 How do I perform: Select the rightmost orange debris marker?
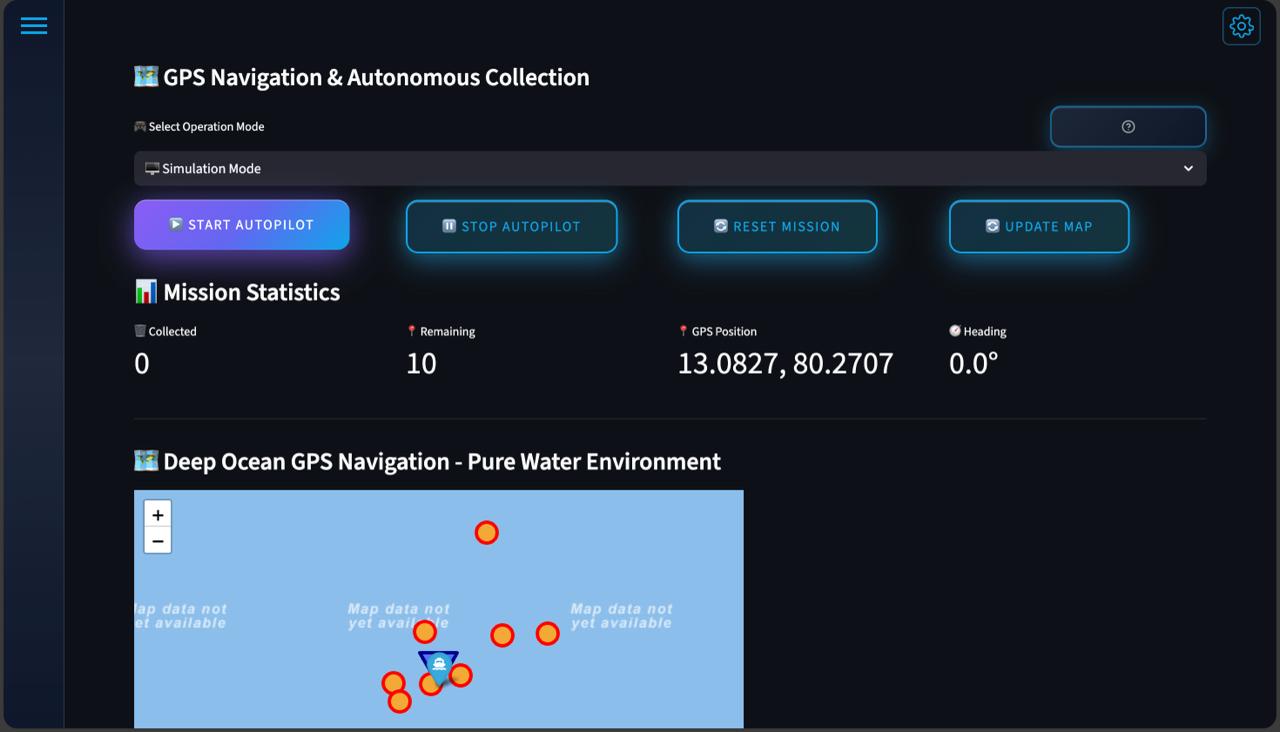pos(547,633)
